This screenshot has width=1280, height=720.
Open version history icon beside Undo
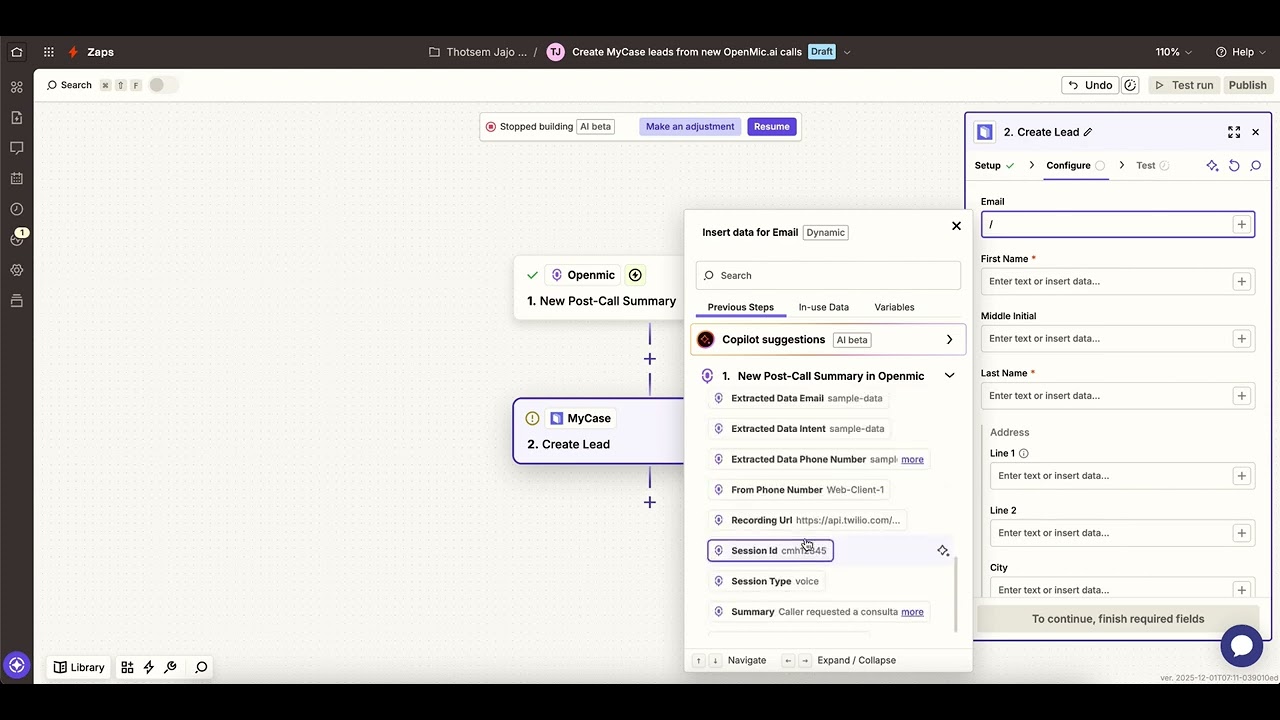point(1130,85)
